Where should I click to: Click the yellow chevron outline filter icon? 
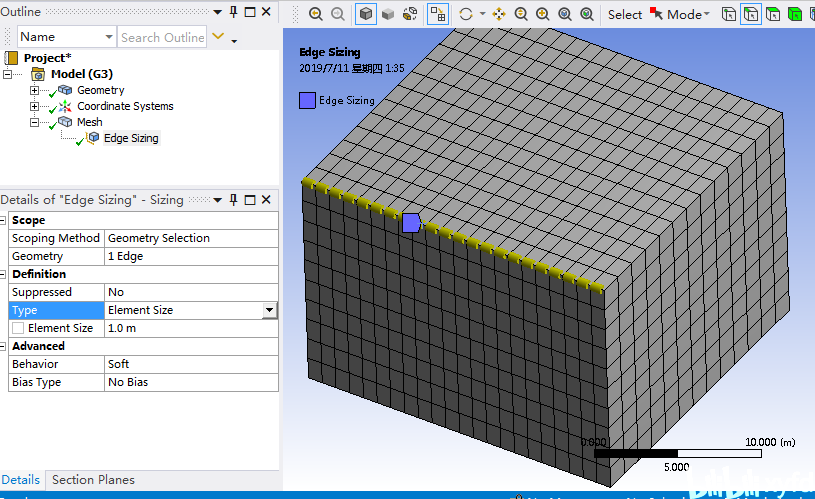point(218,36)
